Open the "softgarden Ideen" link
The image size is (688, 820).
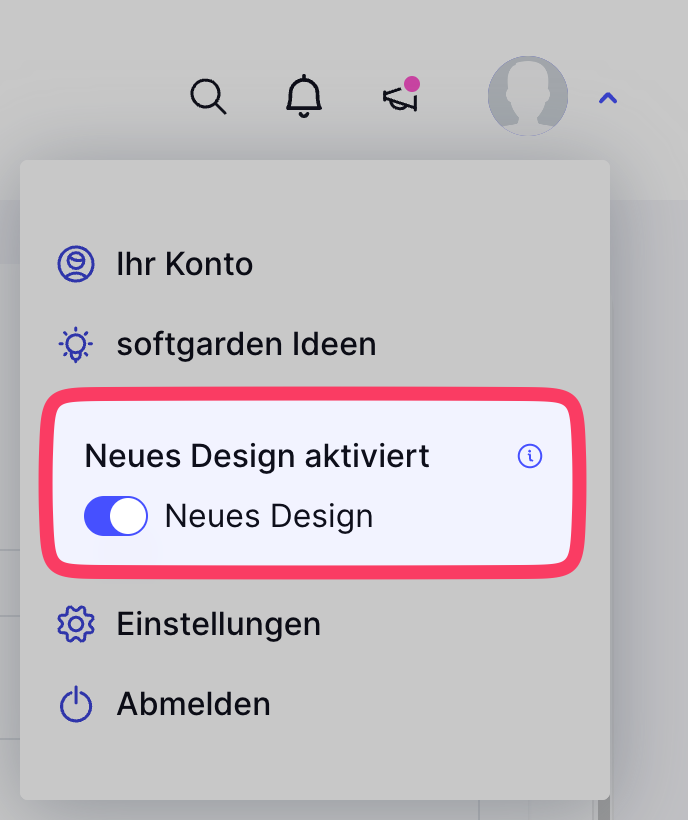click(x=246, y=344)
